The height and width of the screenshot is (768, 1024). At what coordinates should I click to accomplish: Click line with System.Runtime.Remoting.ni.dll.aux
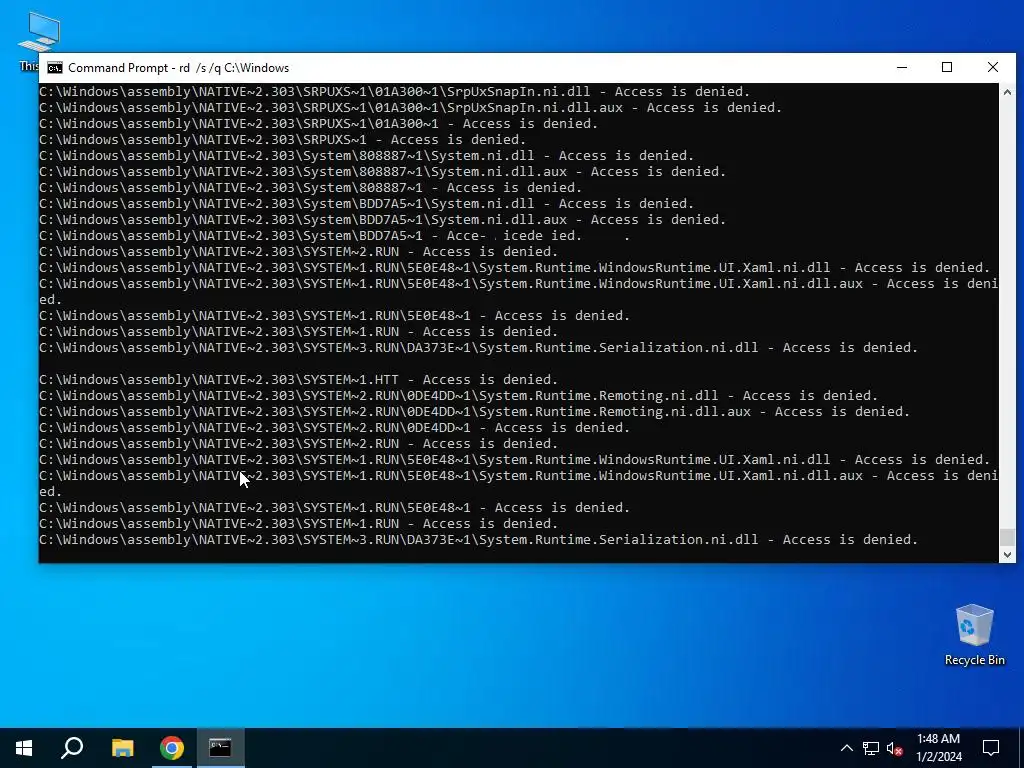click(x=475, y=411)
